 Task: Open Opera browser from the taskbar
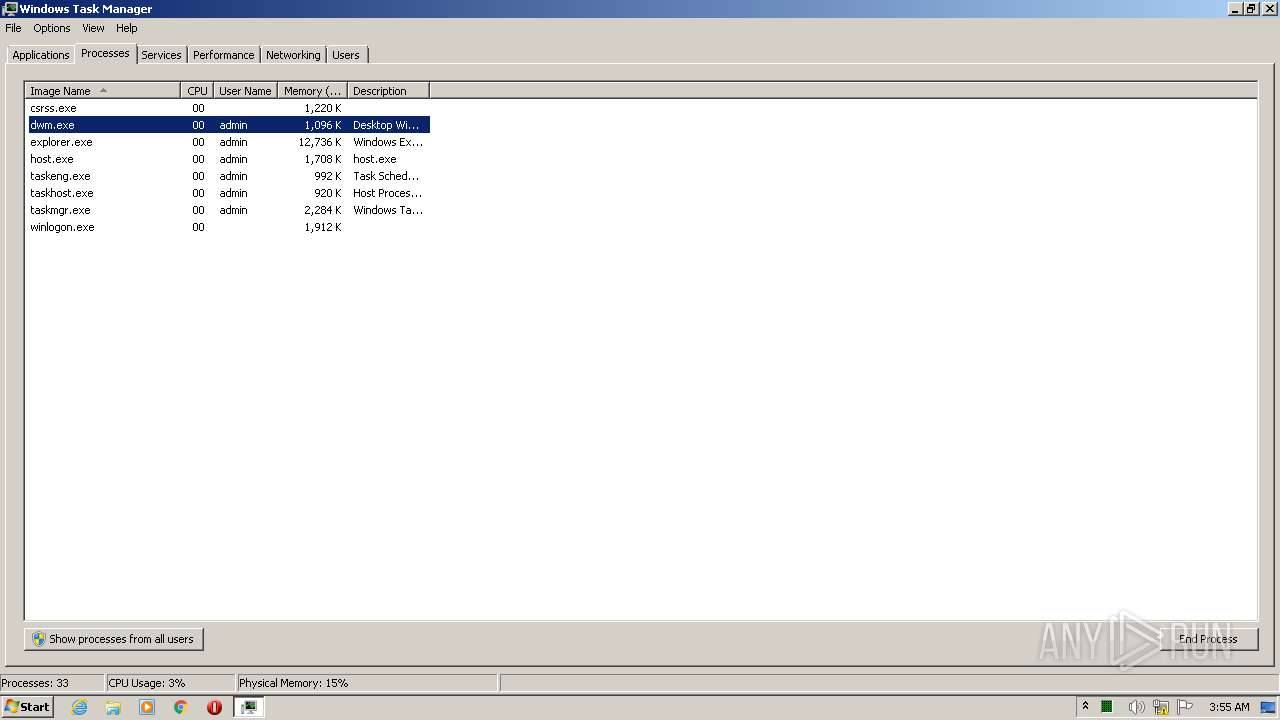coord(214,707)
